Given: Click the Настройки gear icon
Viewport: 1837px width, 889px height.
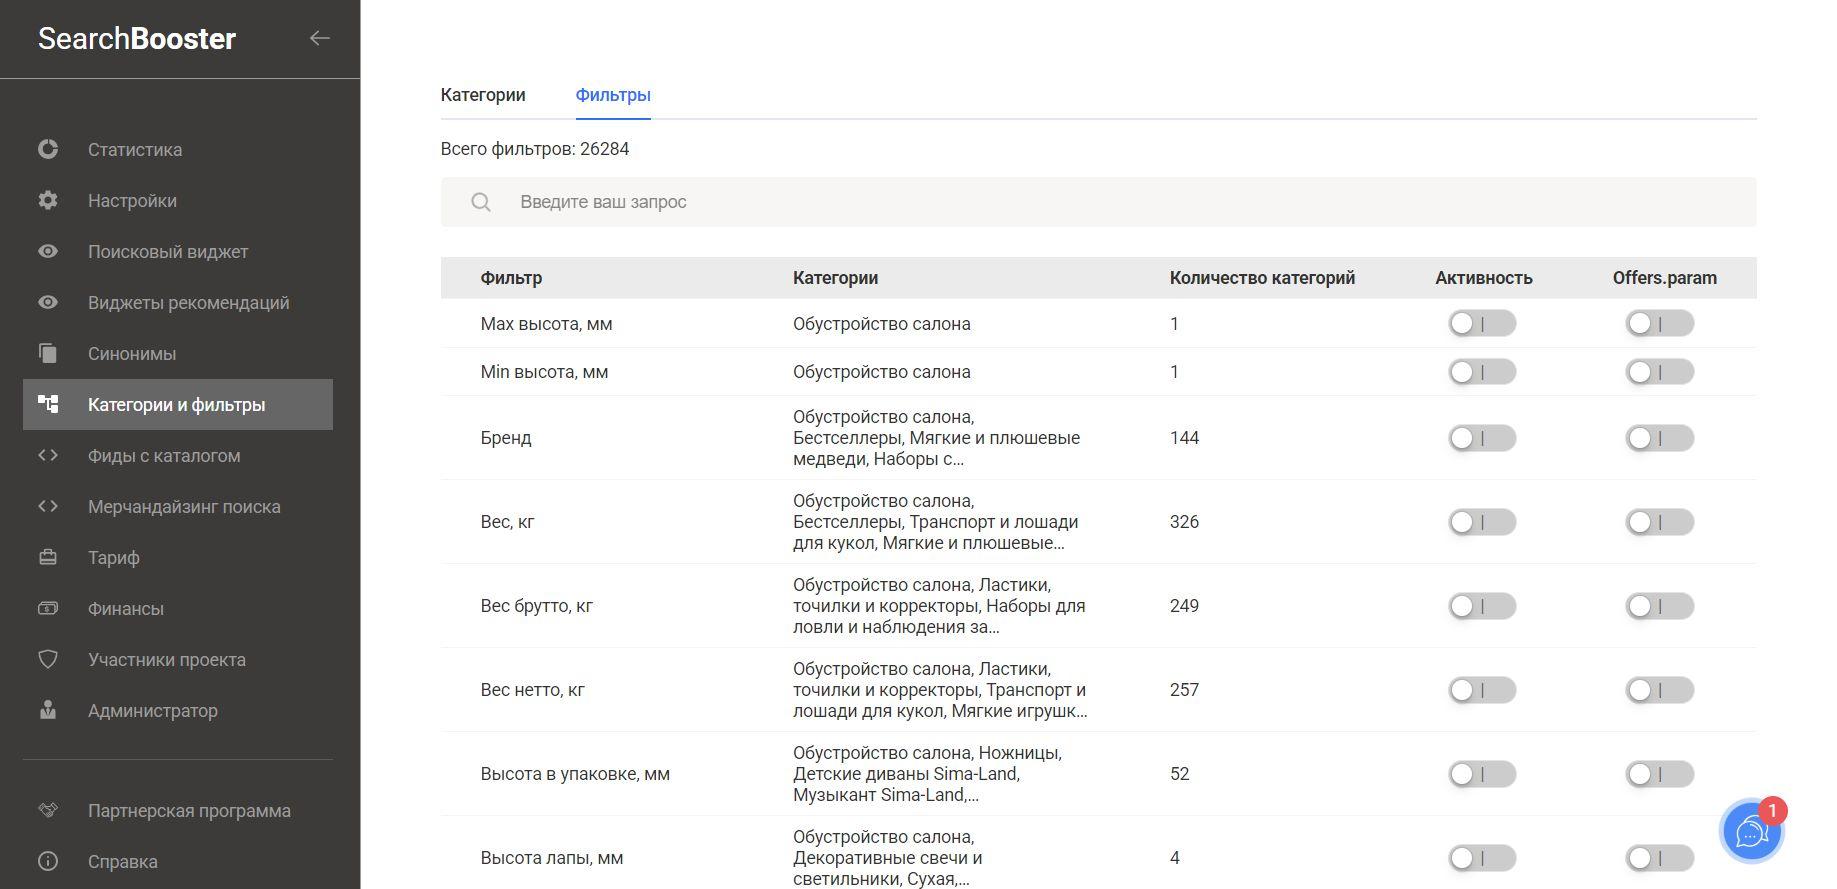Looking at the screenshot, I should point(48,200).
